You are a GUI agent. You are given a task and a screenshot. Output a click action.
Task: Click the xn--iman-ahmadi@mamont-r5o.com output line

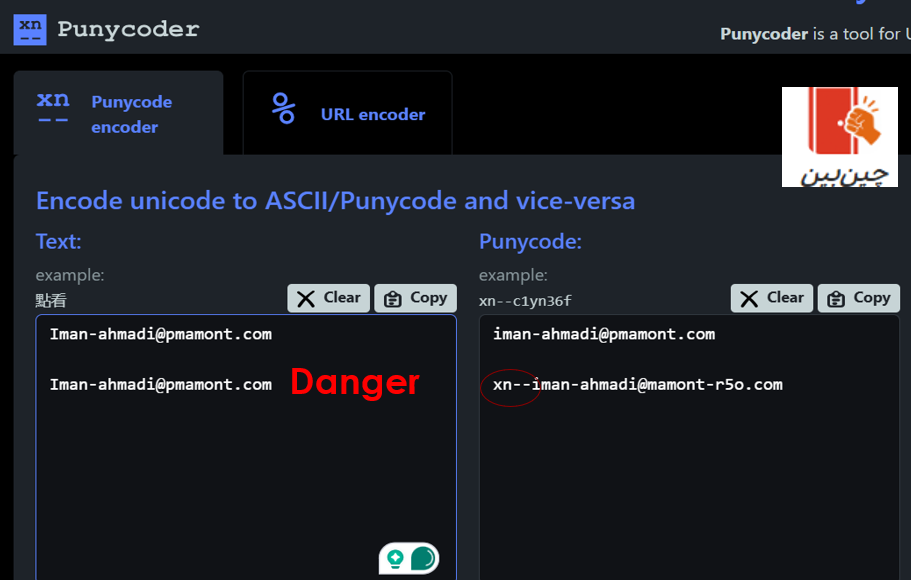[x=638, y=385]
